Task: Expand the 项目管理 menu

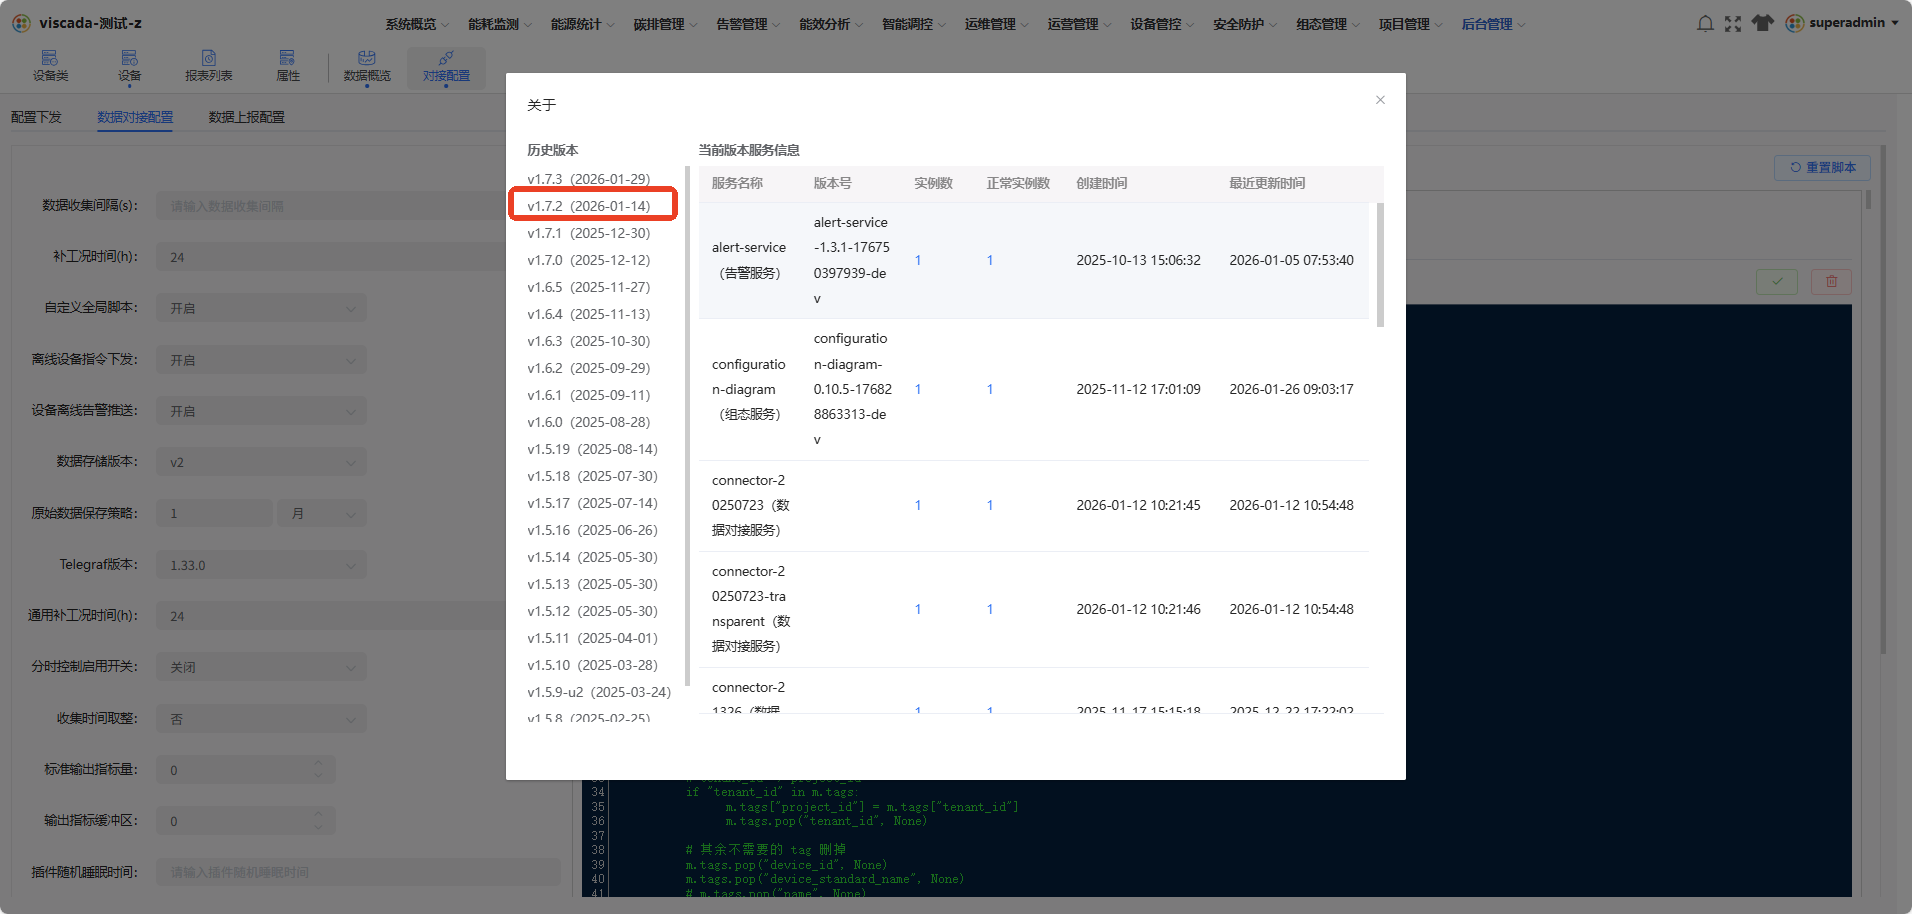Action: [1411, 24]
